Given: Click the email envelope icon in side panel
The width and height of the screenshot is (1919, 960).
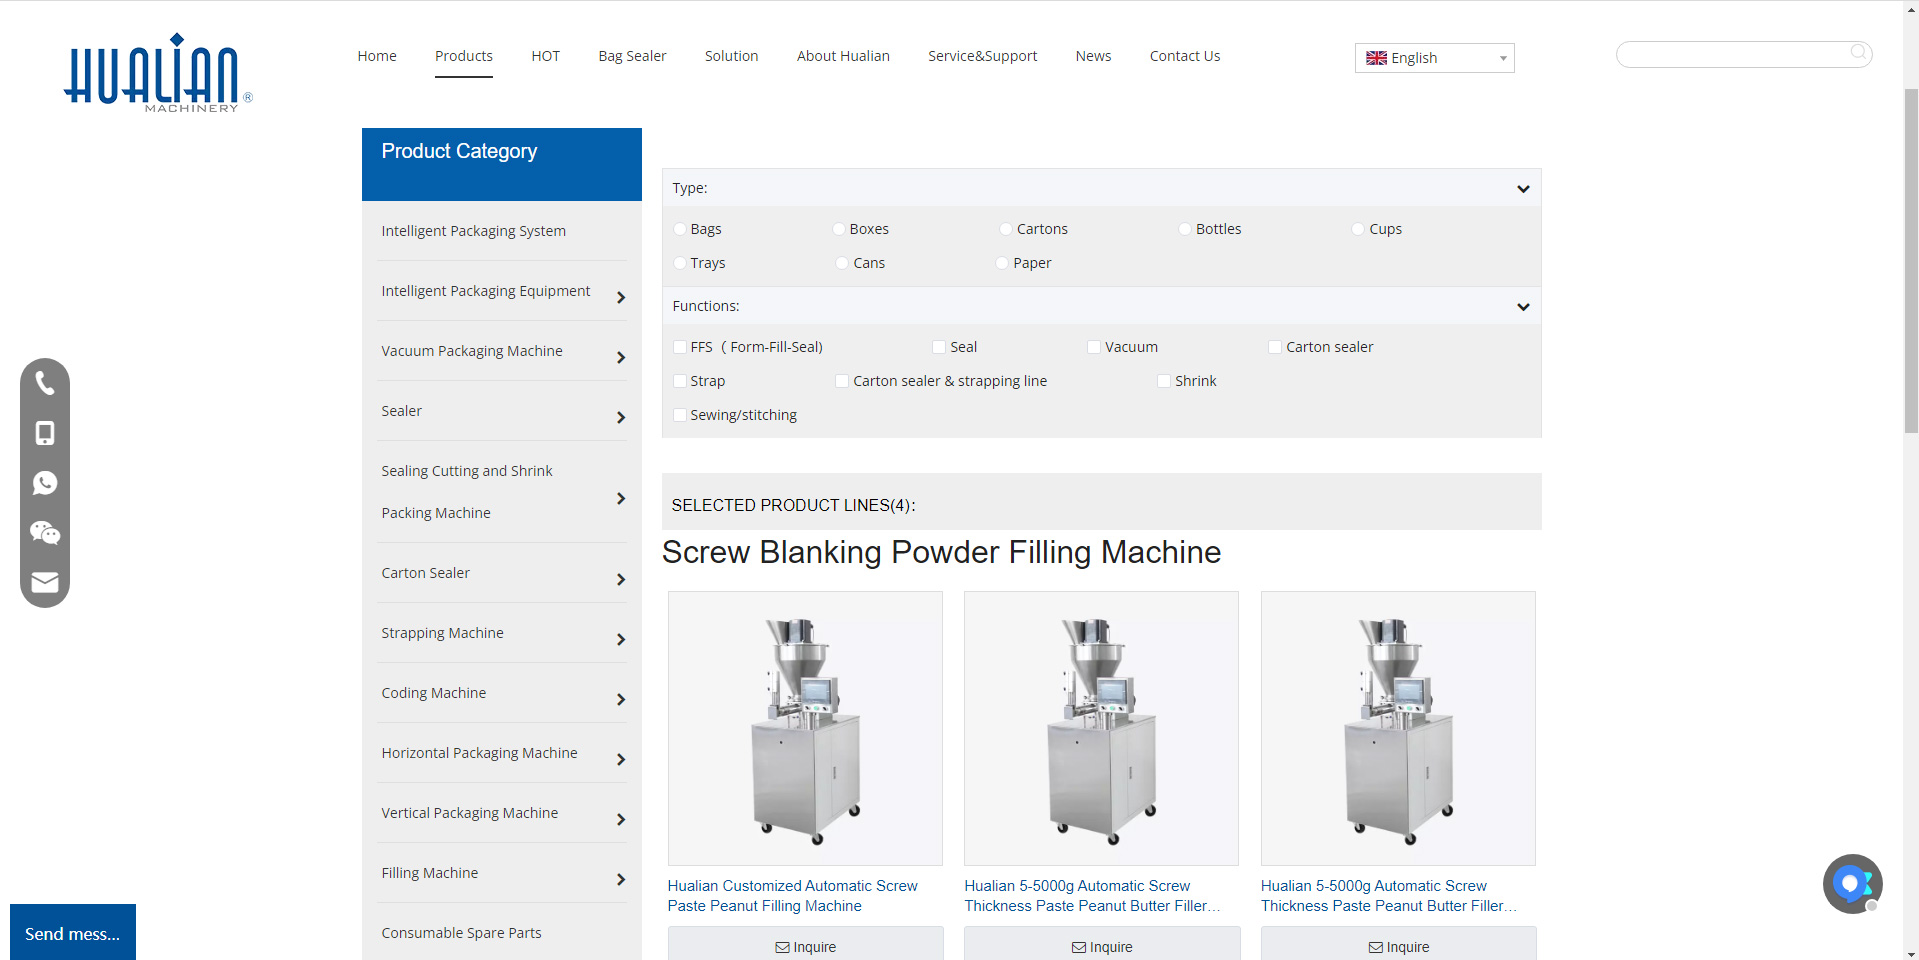Looking at the screenshot, I should click(45, 582).
